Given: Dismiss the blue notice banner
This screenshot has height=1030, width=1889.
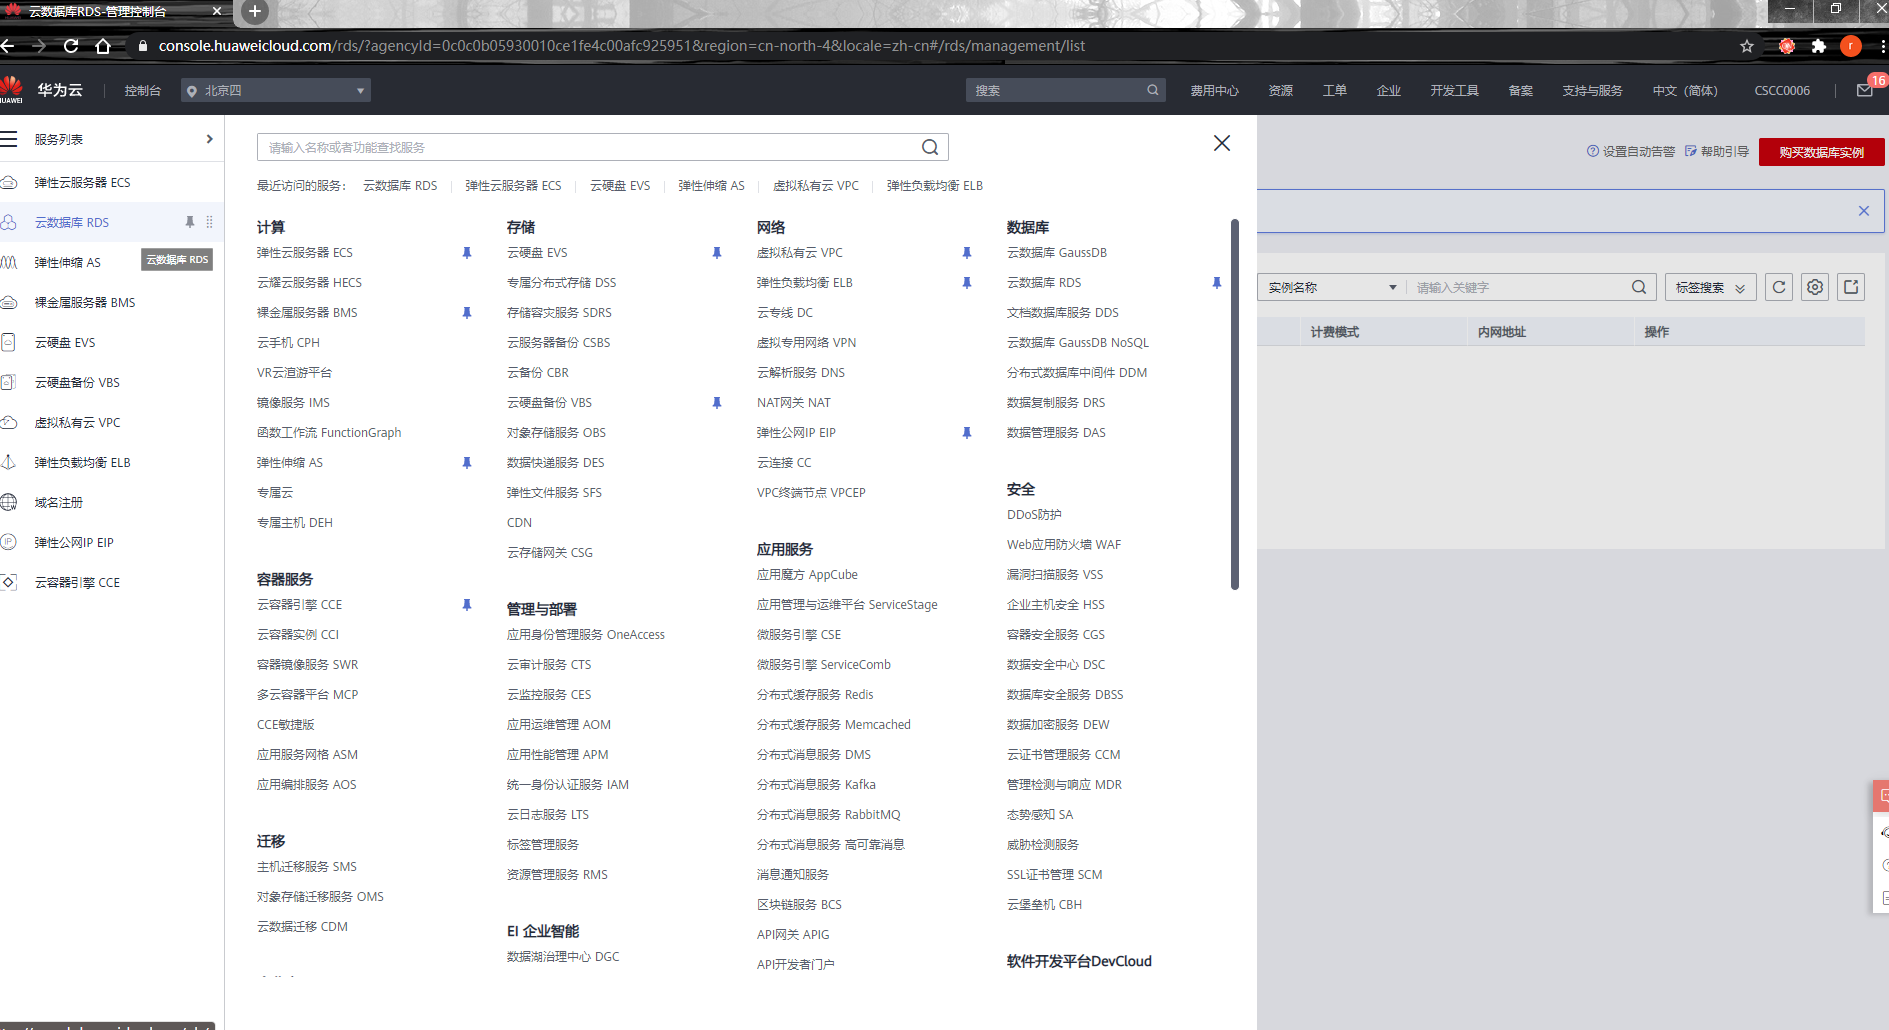Looking at the screenshot, I should coord(1864,211).
